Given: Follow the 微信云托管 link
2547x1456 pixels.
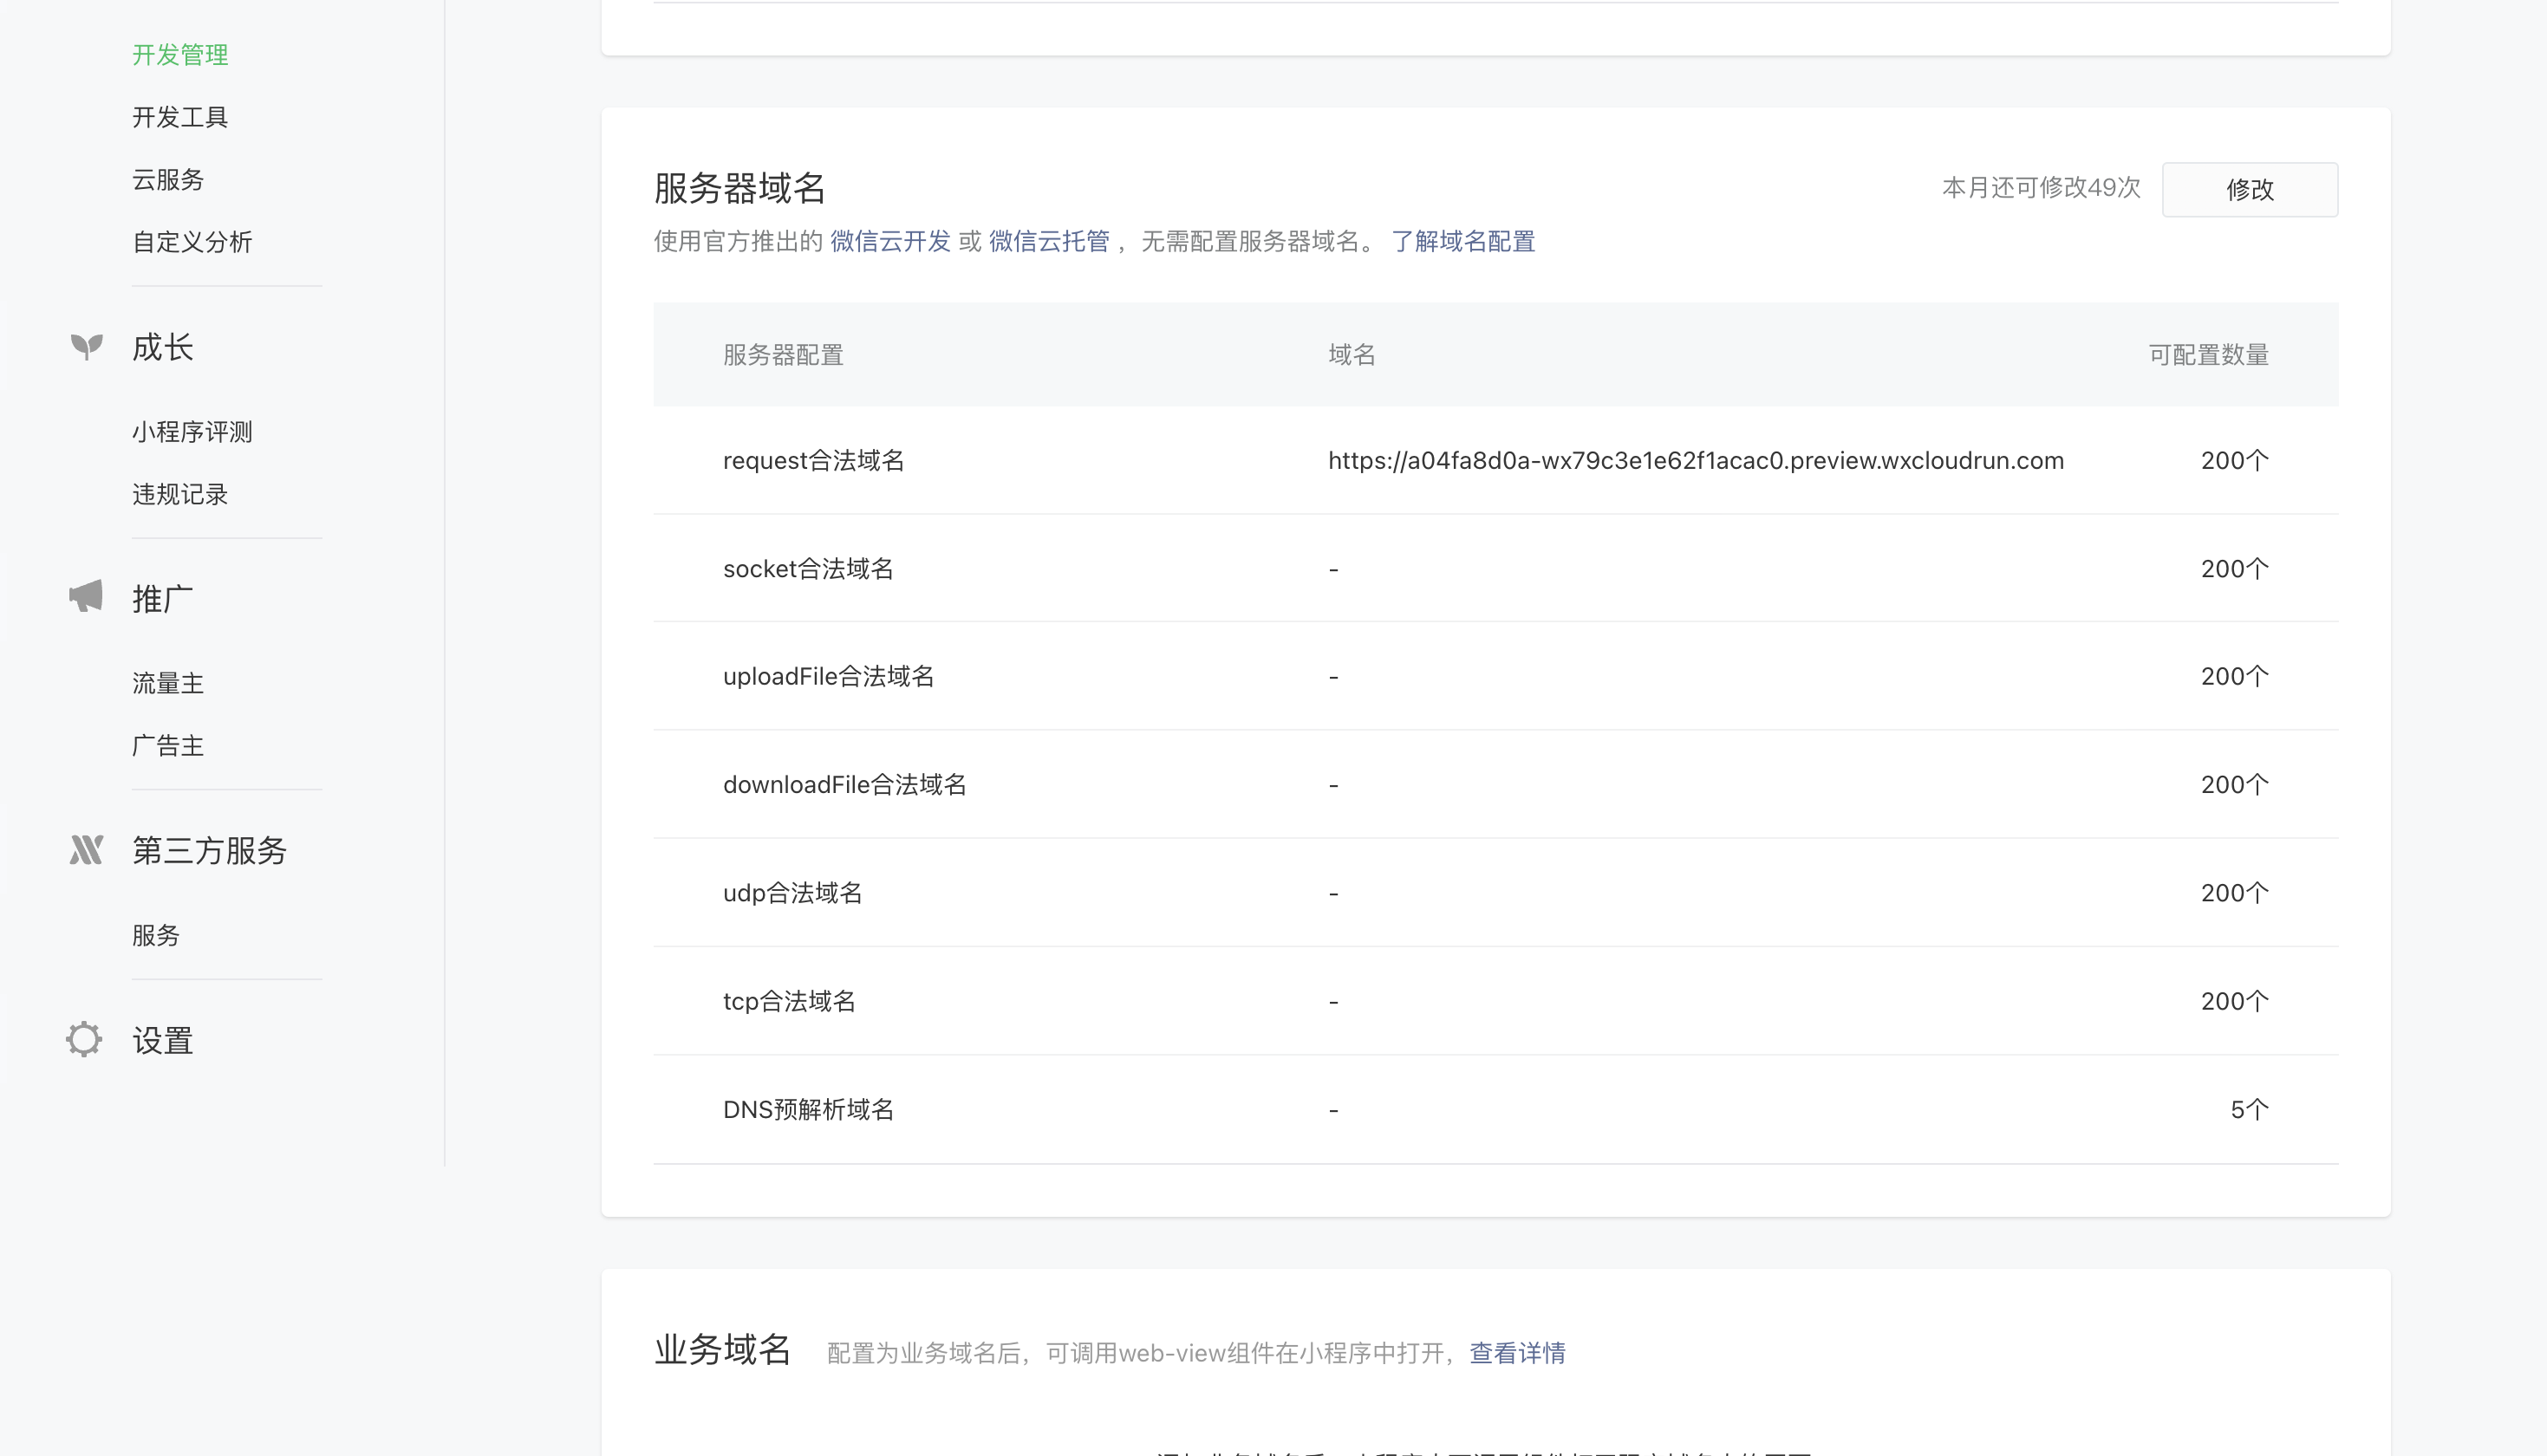Looking at the screenshot, I should [x=1049, y=241].
